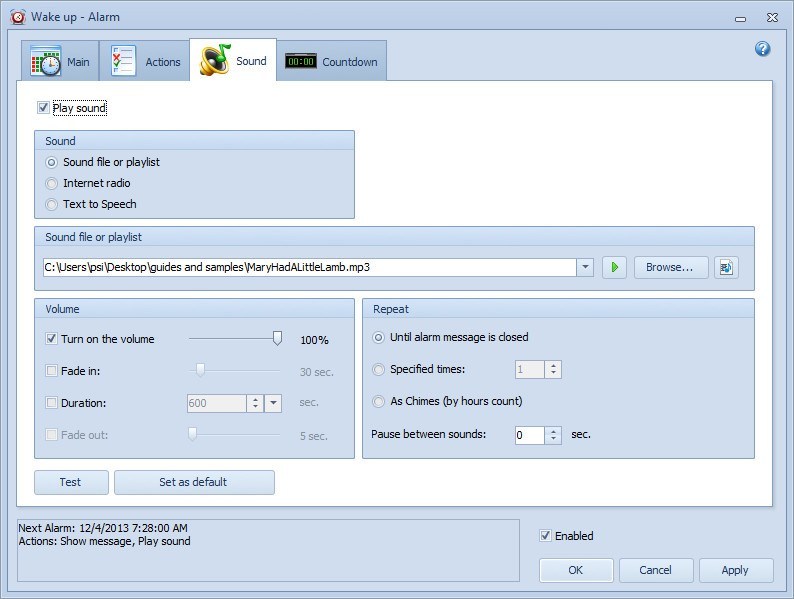This screenshot has height=599, width=794.
Task: Select Sound file or playlist radio option
Action: tap(51, 163)
